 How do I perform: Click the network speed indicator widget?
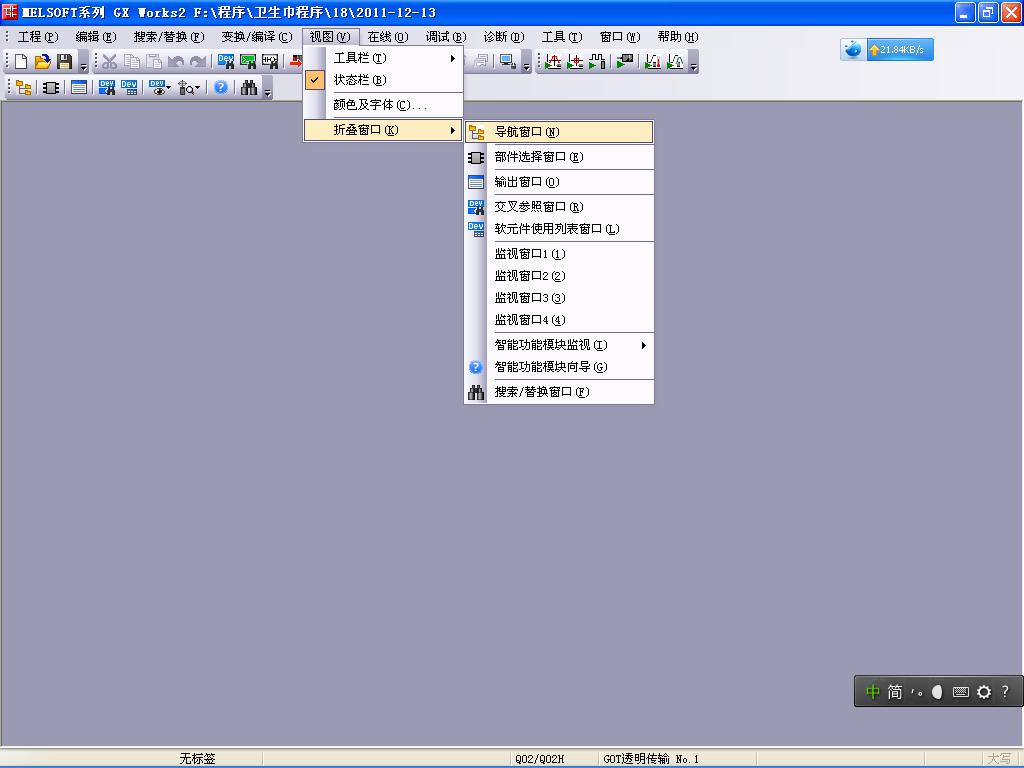pos(887,50)
